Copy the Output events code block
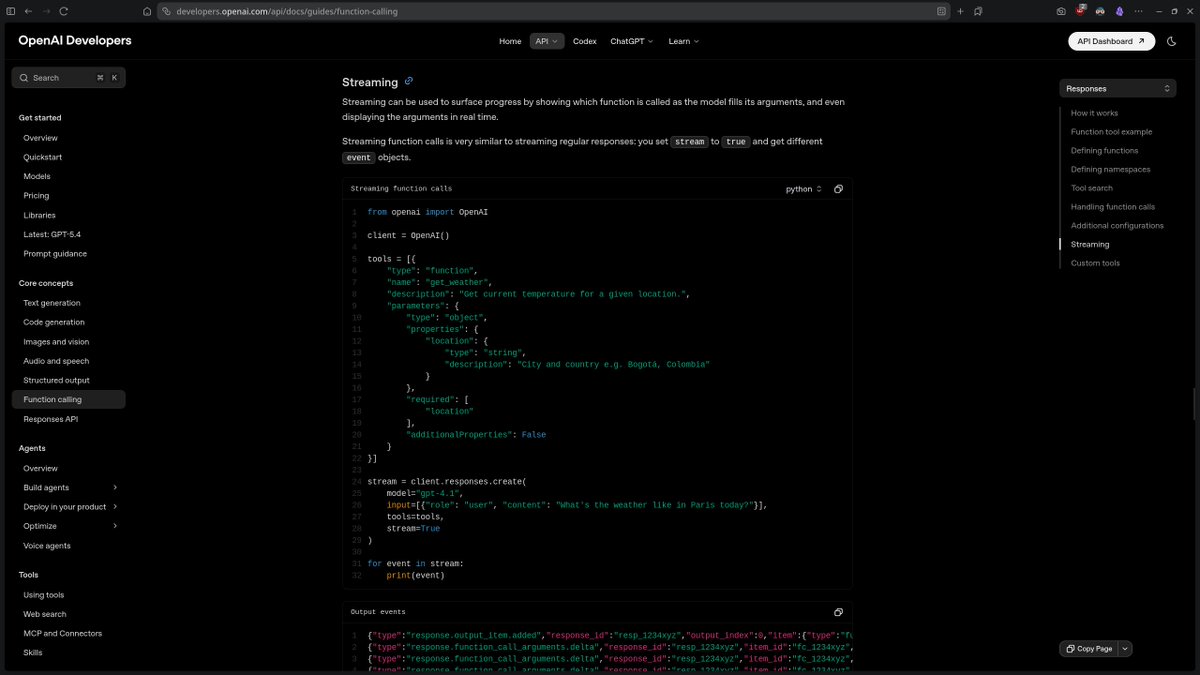 point(838,612)
